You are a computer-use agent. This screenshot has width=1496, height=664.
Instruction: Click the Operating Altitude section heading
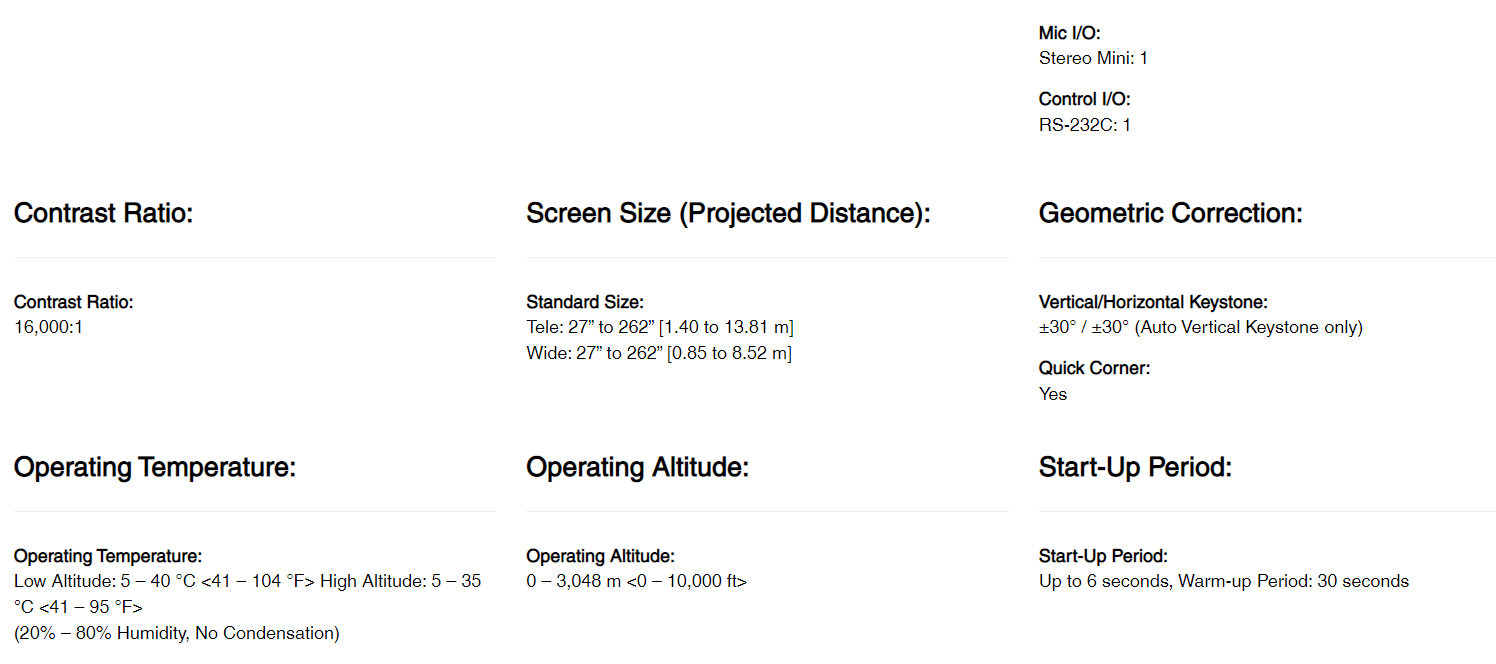click(637, 467)
